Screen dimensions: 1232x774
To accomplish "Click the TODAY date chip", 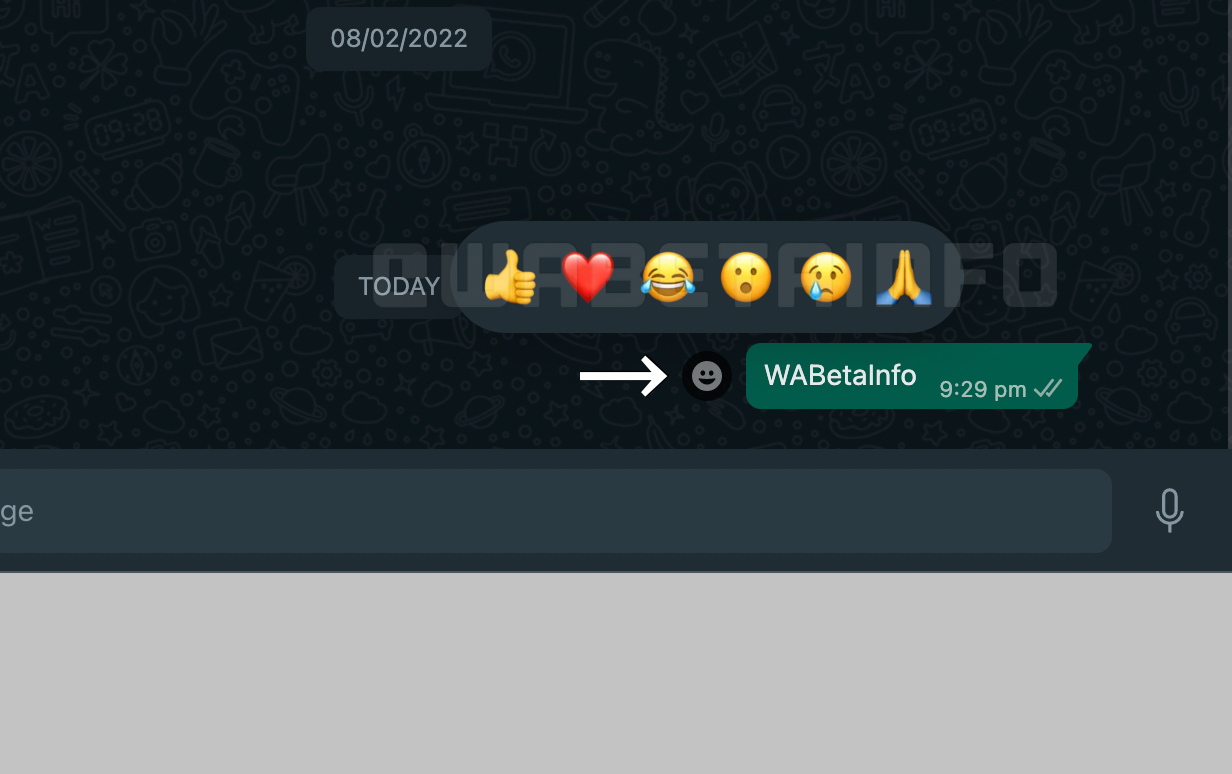I will (399, 287).
